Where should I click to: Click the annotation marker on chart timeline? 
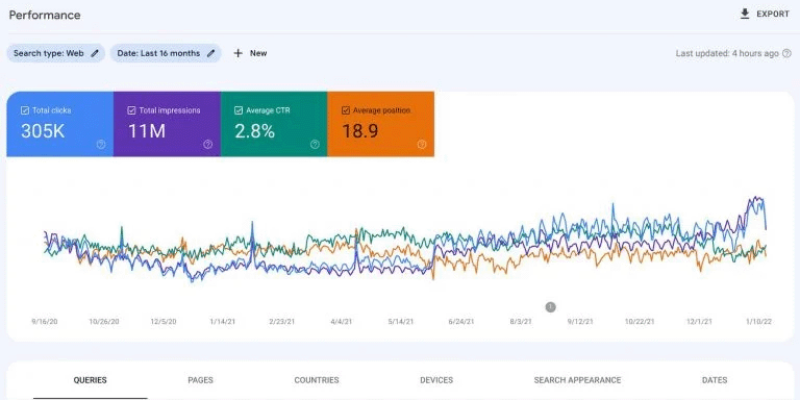click(550, 307)
